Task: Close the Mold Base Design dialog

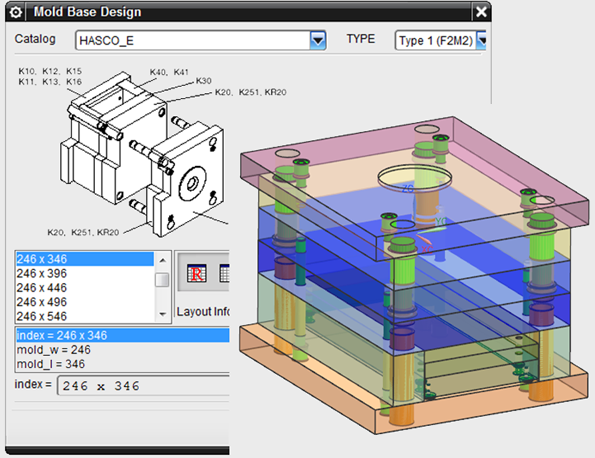Action: coord(481,12)
